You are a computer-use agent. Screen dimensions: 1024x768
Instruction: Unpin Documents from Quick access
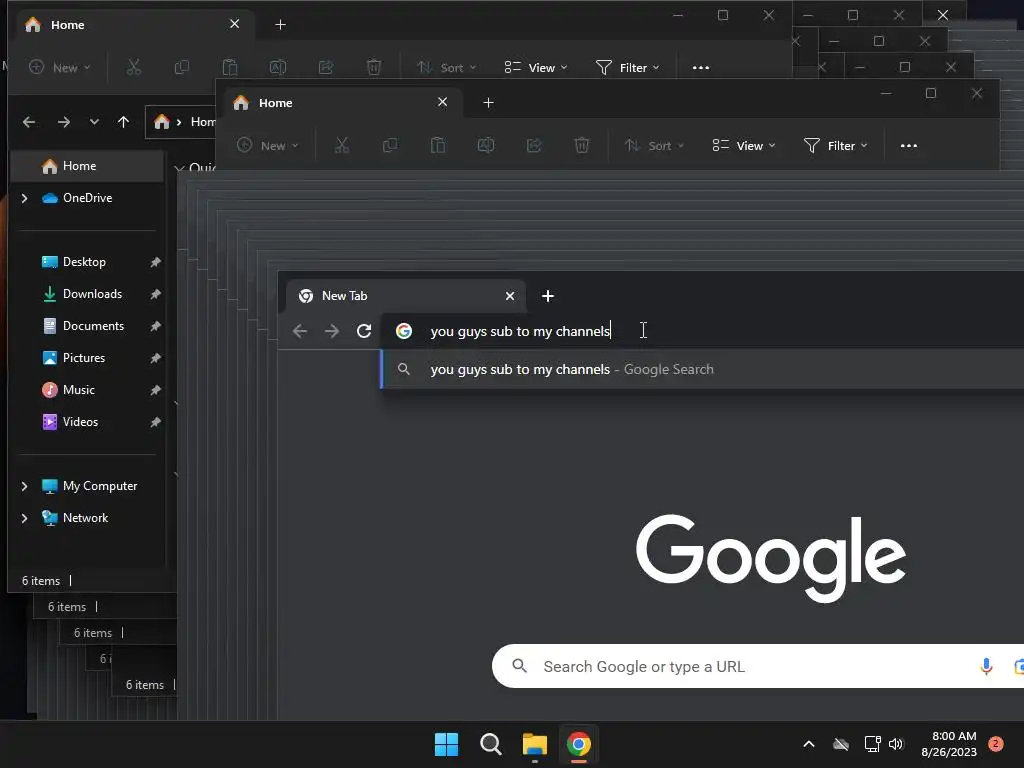click(155, 326)
